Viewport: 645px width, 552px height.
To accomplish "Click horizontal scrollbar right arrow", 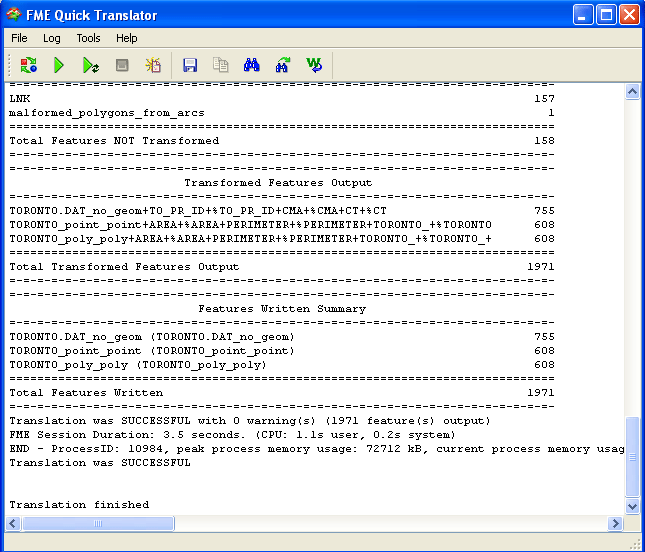I will click(615, 523).
